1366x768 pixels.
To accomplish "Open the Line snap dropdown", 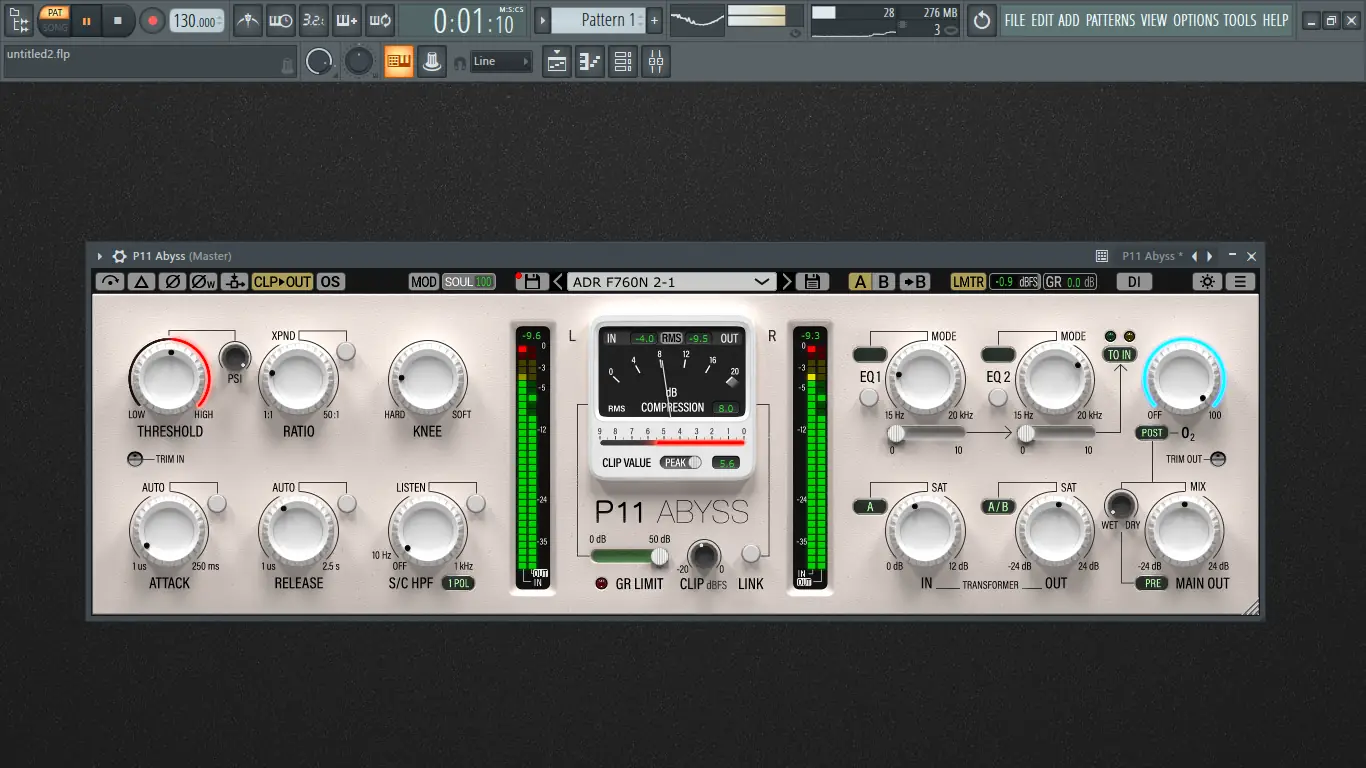I will pos(500,61).
